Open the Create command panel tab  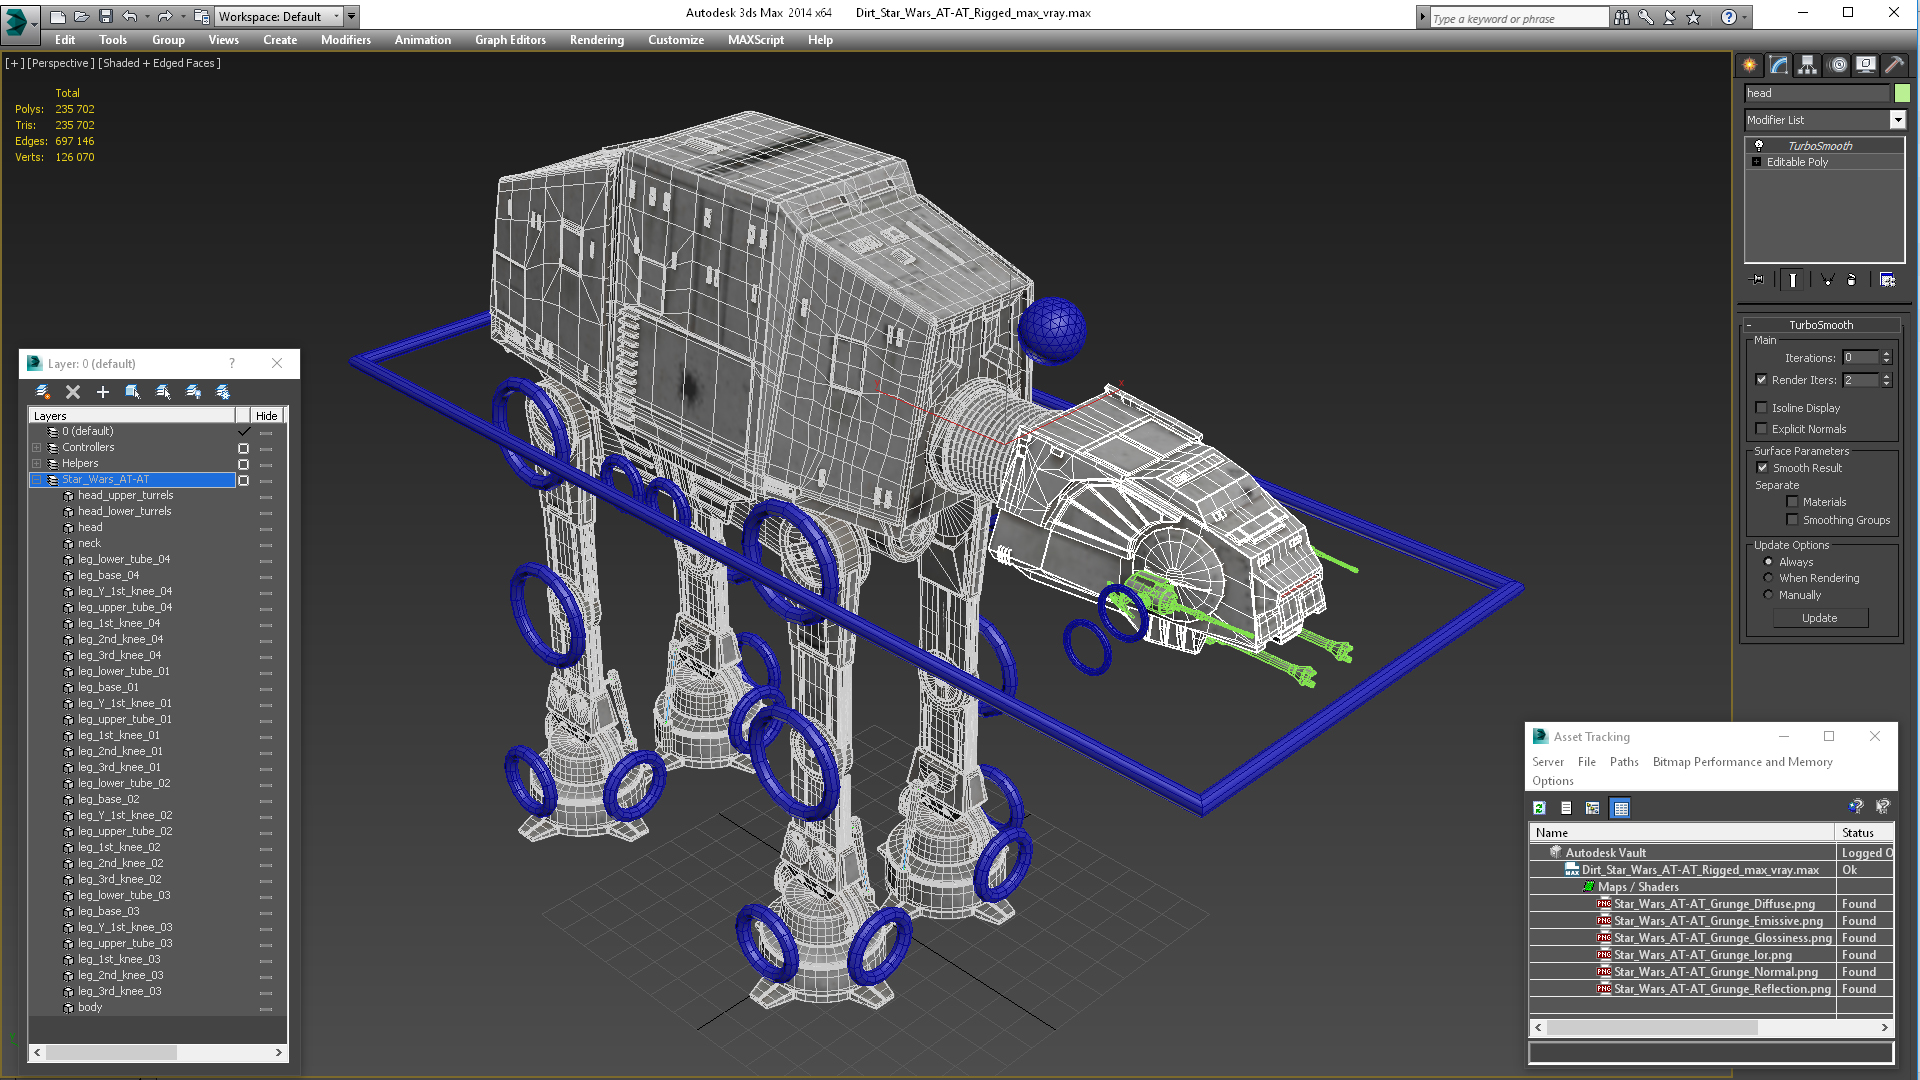coord(1749,65)
